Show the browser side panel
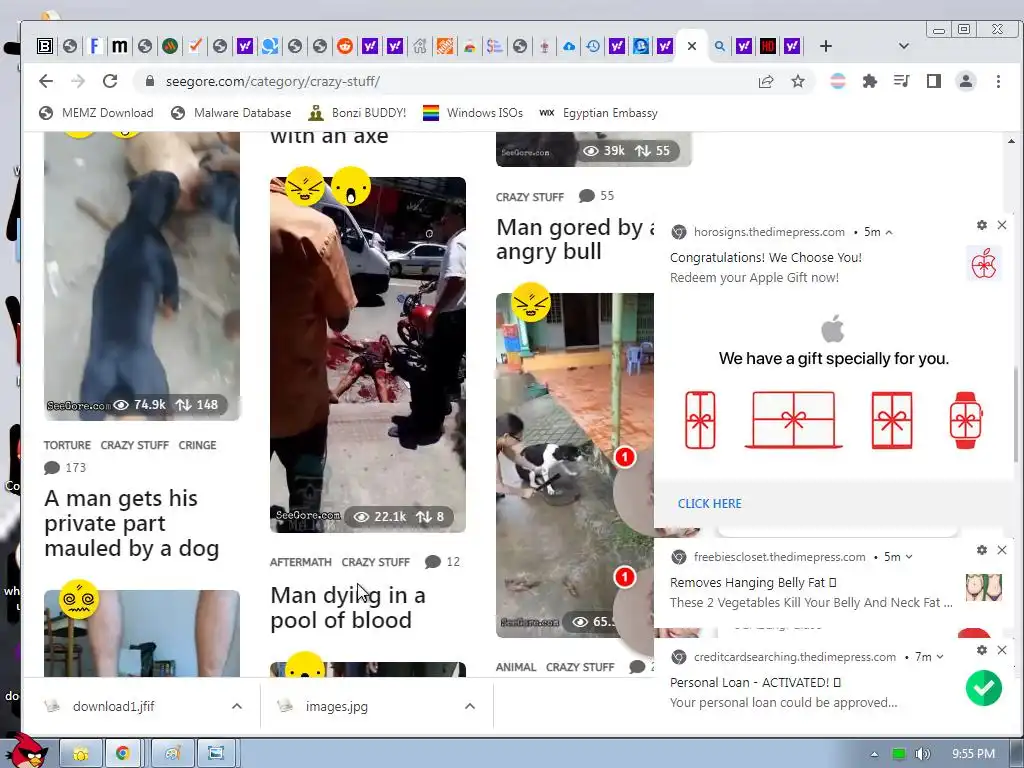The image size is (1024, 768). coord(933,81)
